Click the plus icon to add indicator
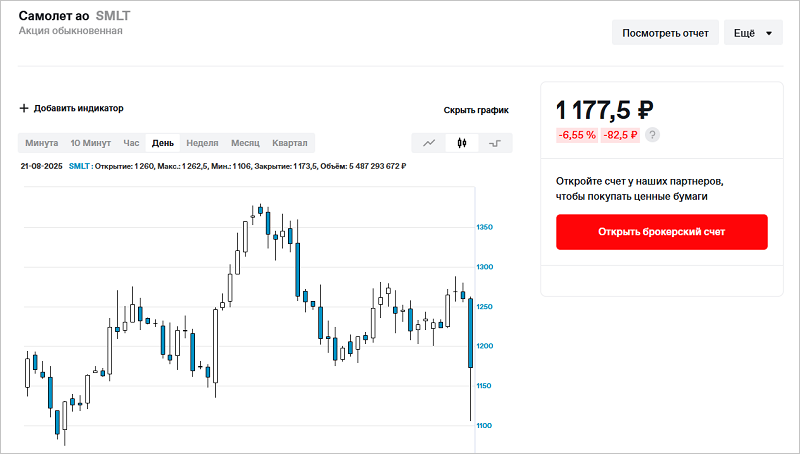Image resolution: width=800 pixels, height=454 pixels. 24,108
